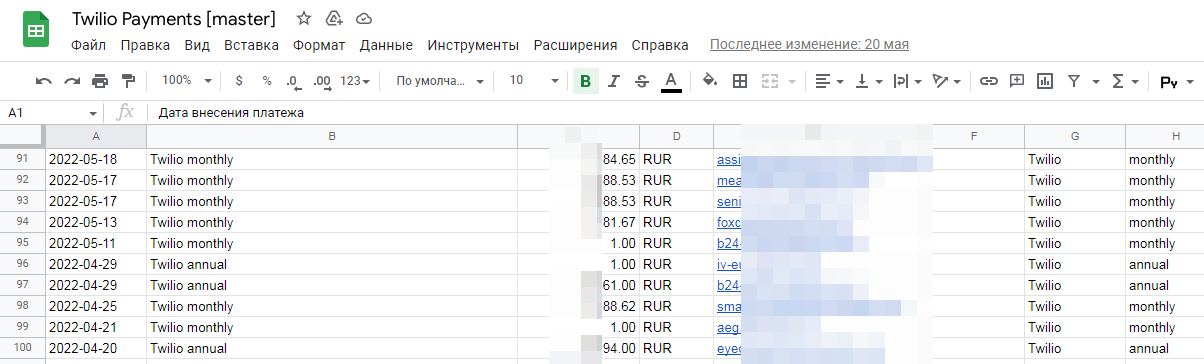Screen dimensions: 1204x364
Task: Toggle italic formatting
Action: point(614,81)
